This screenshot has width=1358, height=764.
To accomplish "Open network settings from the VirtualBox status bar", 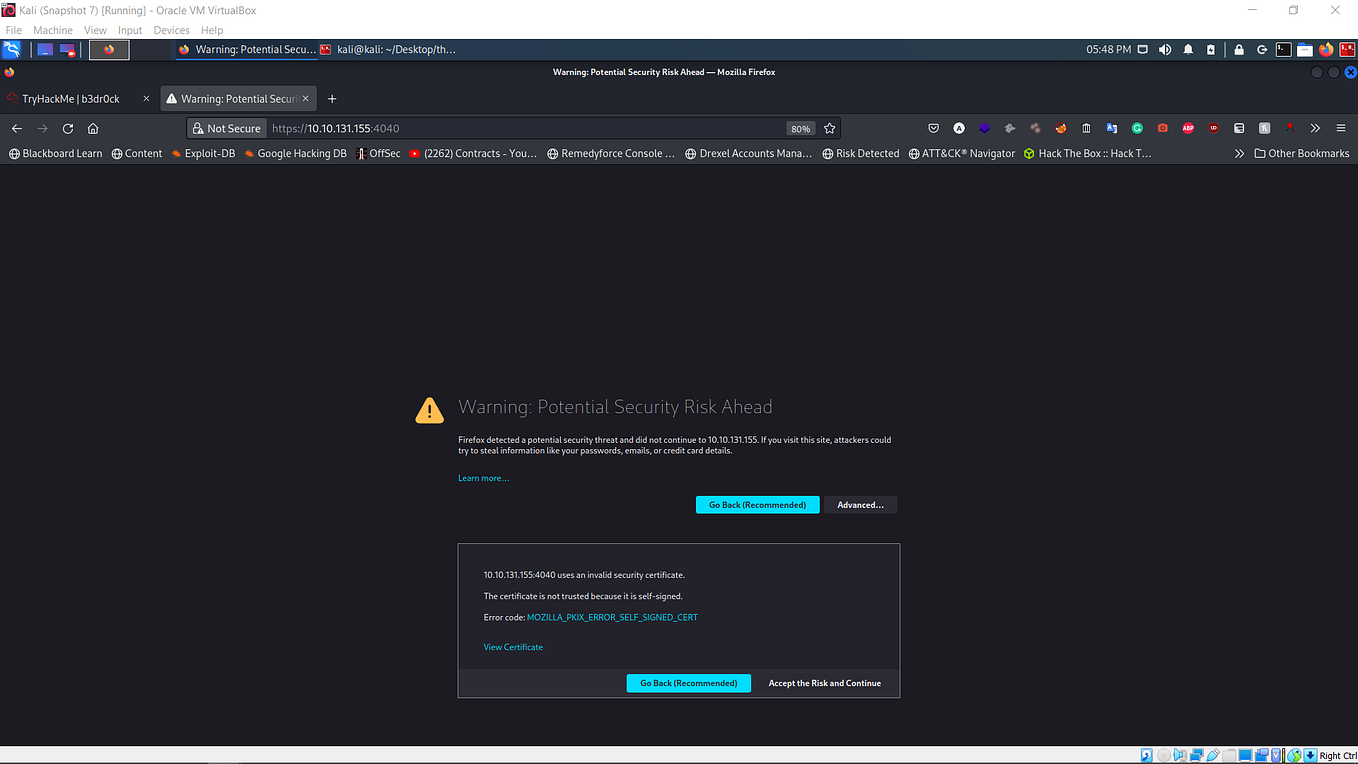I will click(1196, 755).
